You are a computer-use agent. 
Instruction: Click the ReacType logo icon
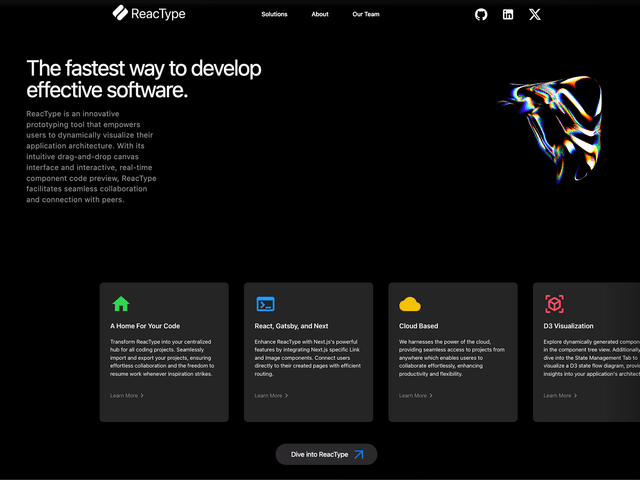click(x=120, y=13)
